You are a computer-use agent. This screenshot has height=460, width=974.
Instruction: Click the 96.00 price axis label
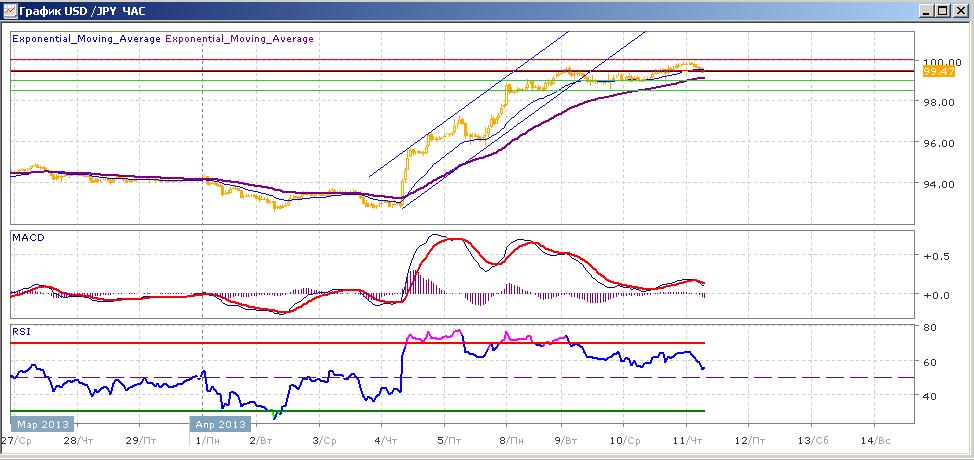click(937, 143)
